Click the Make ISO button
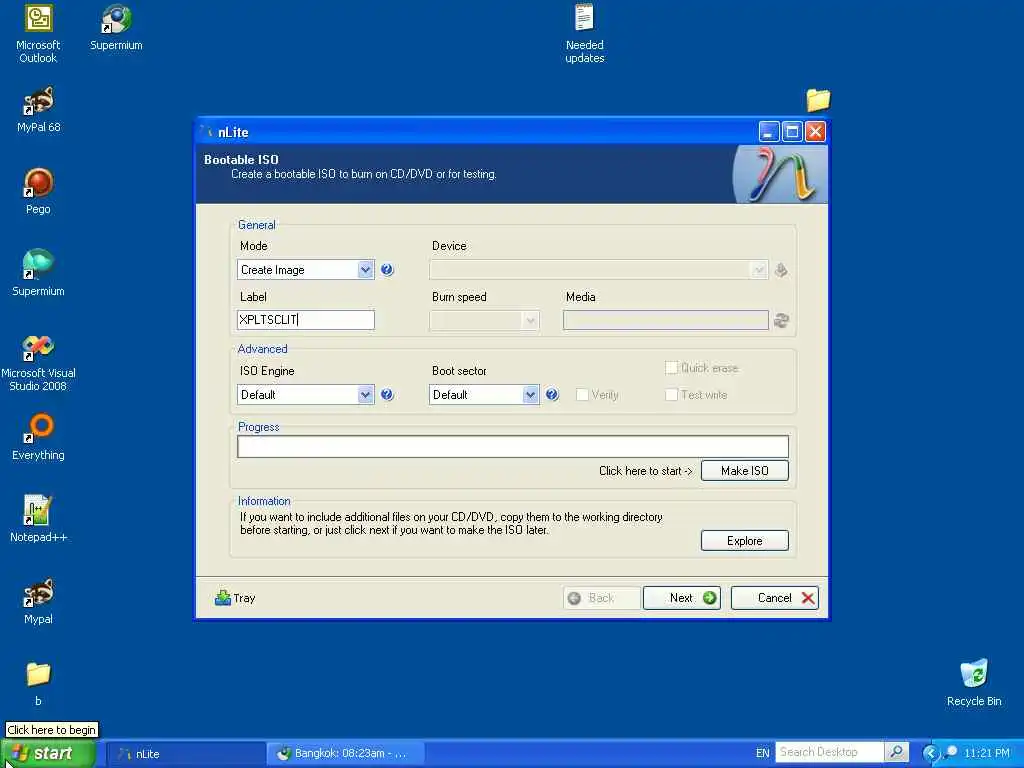The height and width of the screenshot is (768, 1024). pos(744,471)
